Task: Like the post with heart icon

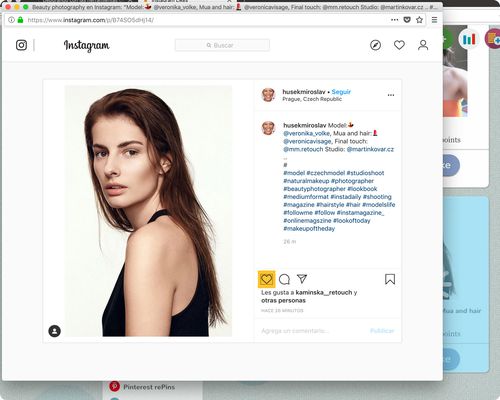Action: click(266, 279)
